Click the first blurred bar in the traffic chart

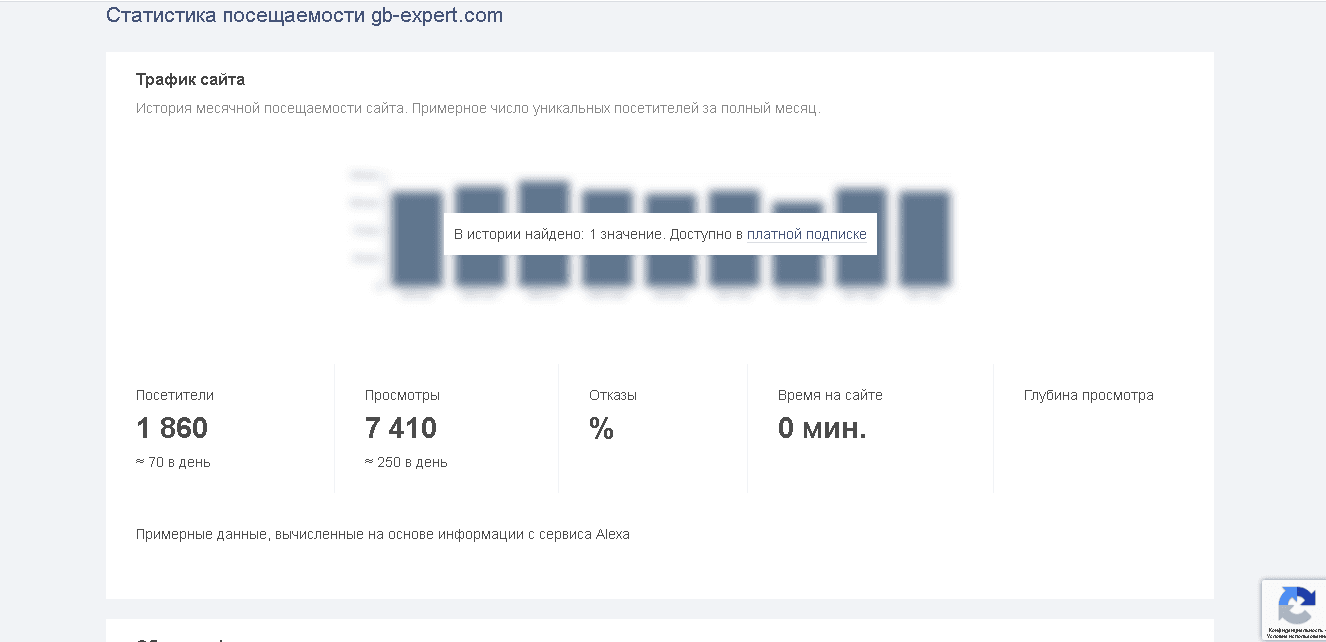pyautogui.click(x=417, y=265)
